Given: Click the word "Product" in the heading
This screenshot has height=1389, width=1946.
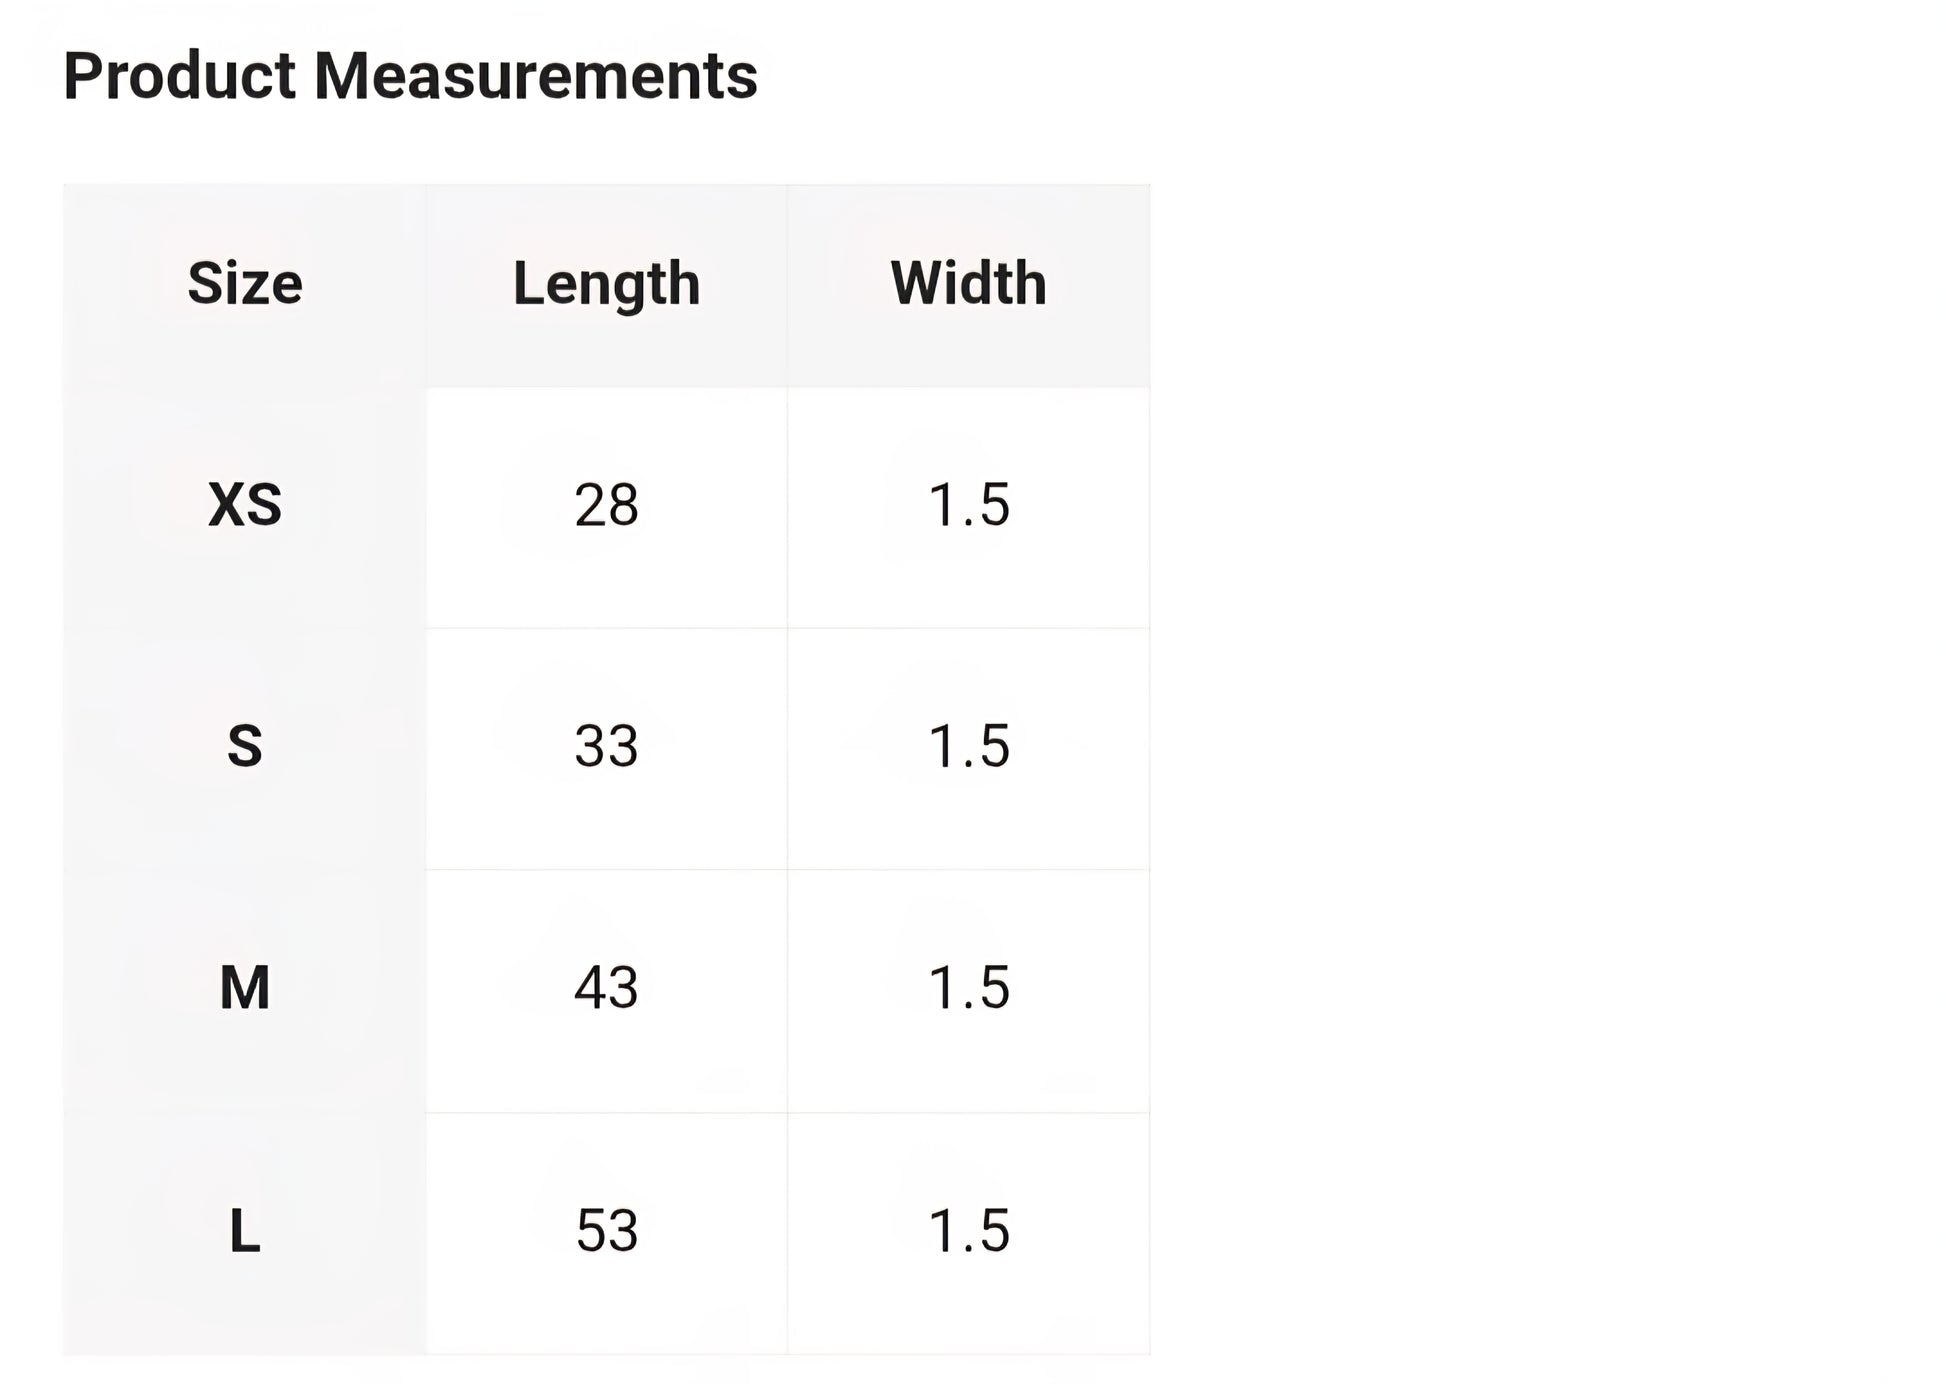Looking at the screenshot, I should click(180, 76).
